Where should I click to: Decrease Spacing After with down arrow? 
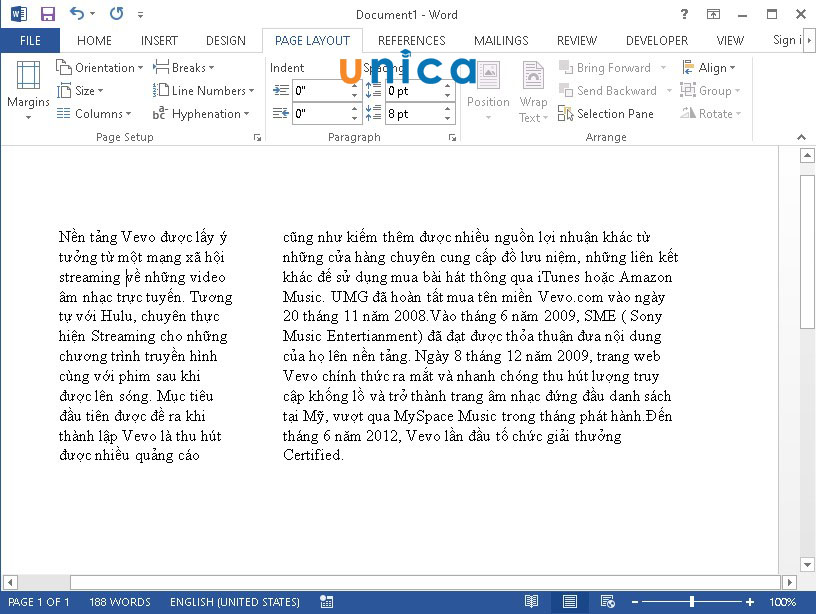tap(448, 119)
